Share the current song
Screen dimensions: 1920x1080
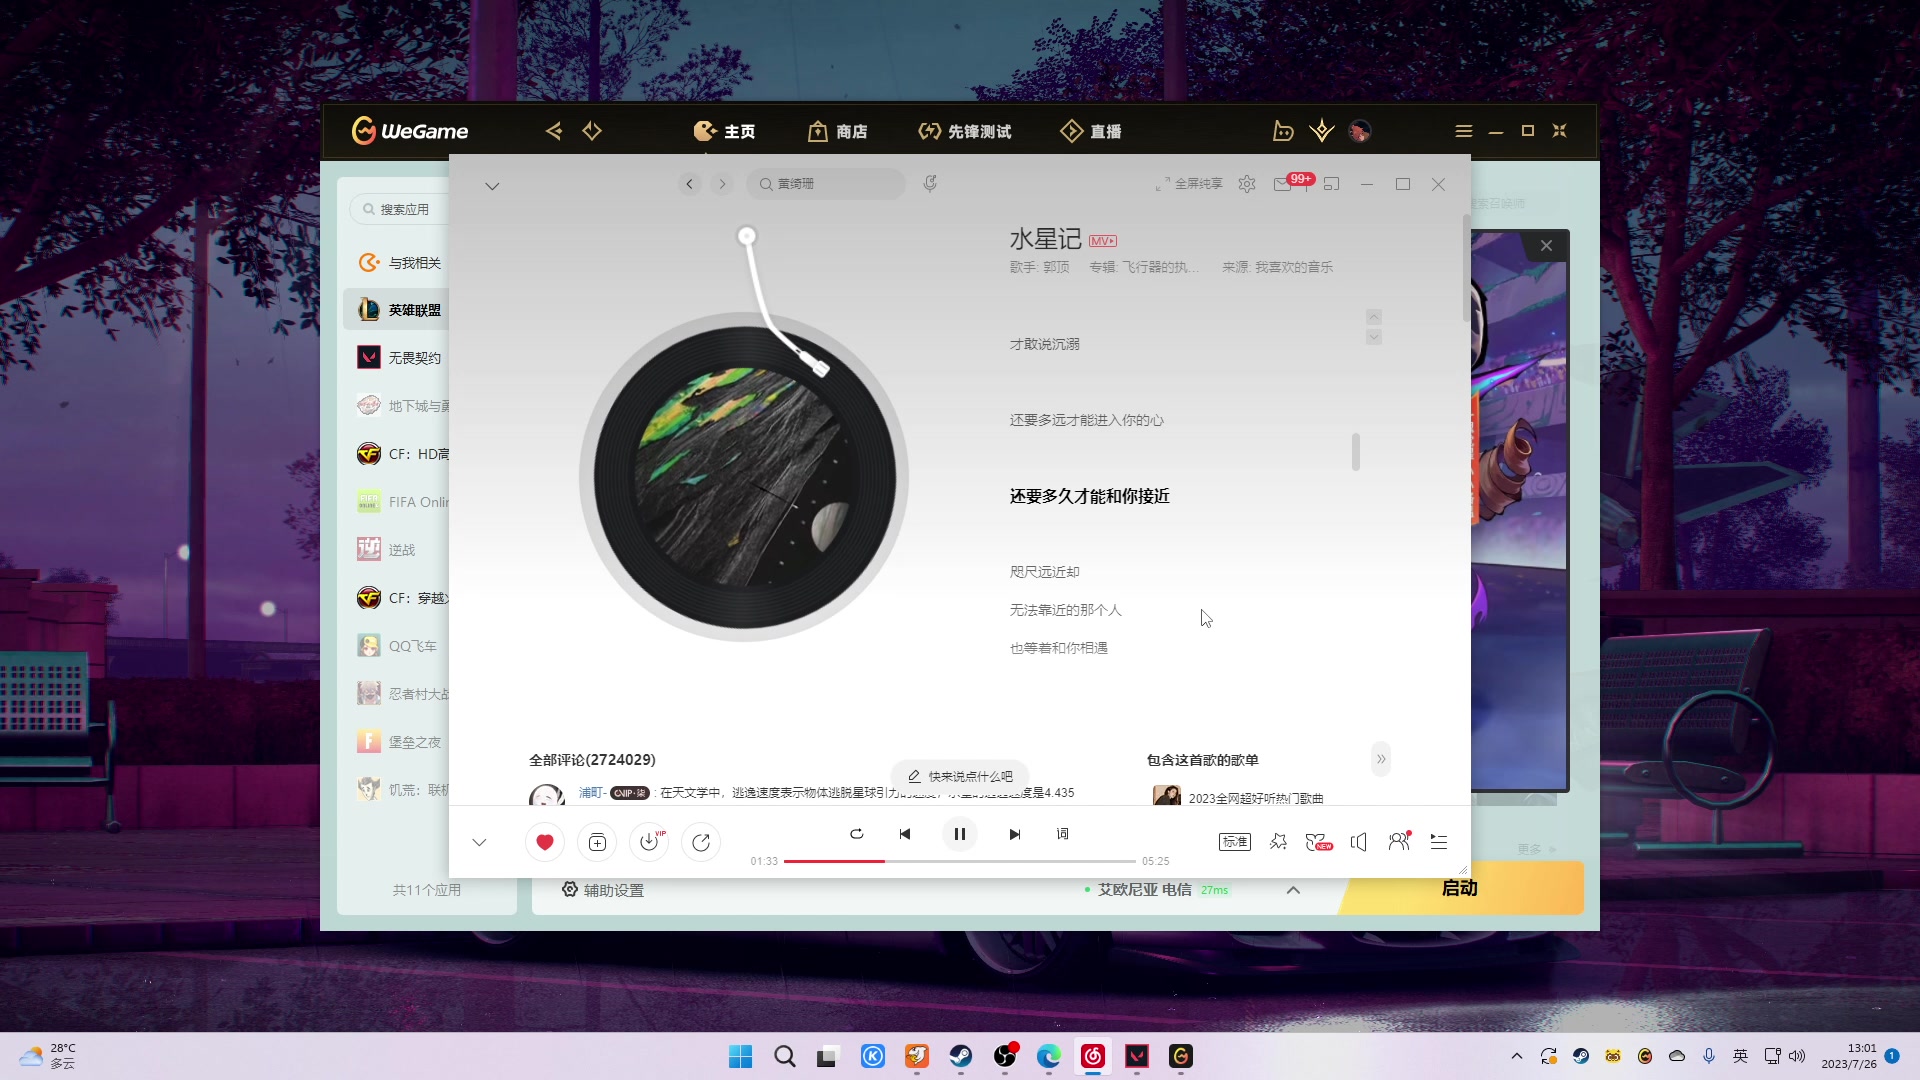(701, 842)
